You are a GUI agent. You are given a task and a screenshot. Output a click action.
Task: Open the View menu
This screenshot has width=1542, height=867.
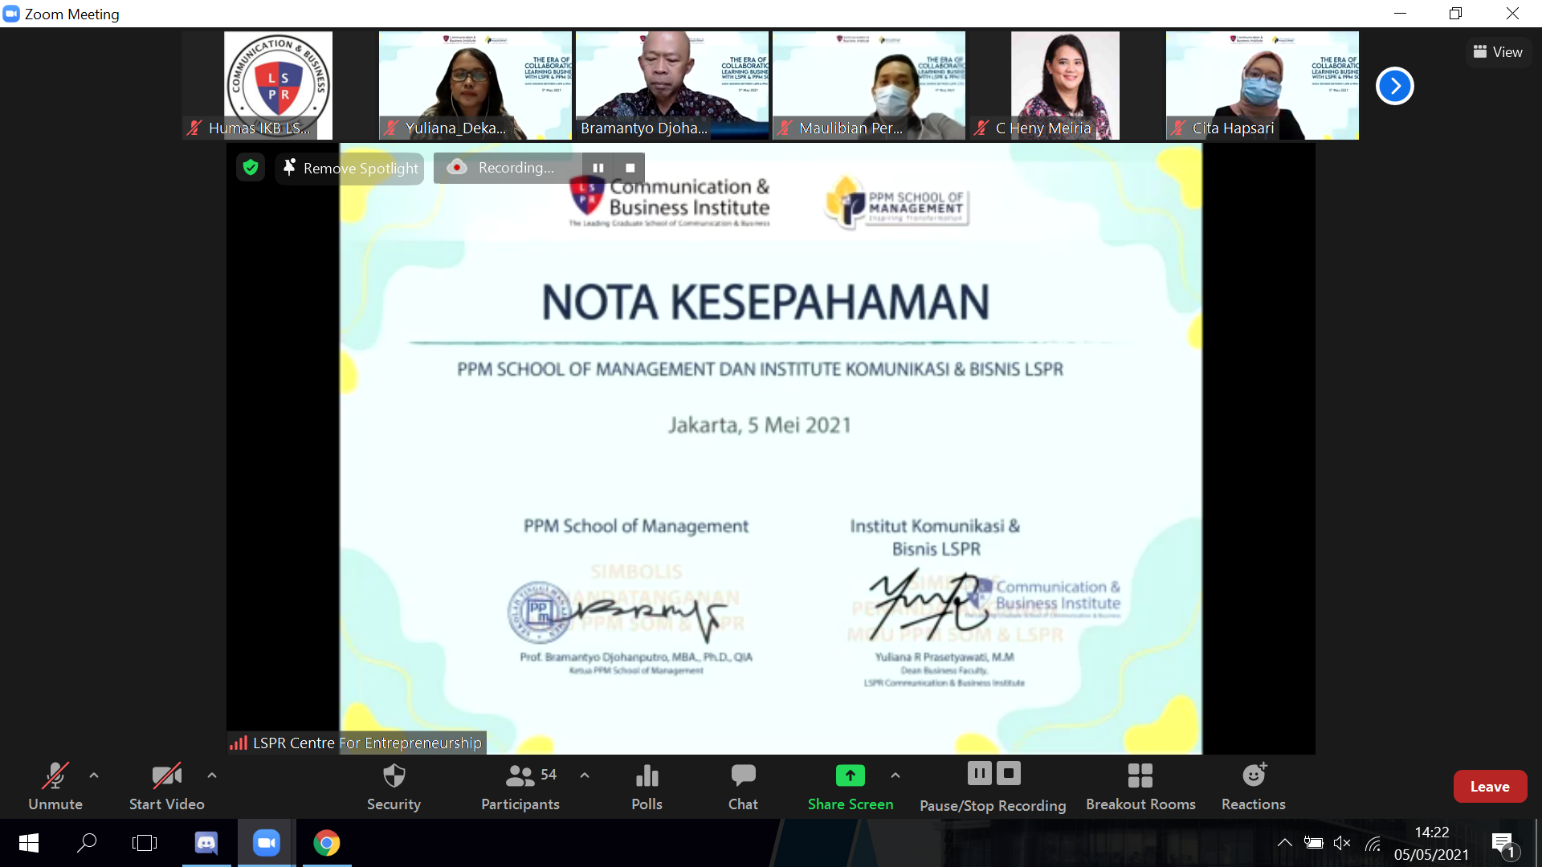(x=1497, y=51)
